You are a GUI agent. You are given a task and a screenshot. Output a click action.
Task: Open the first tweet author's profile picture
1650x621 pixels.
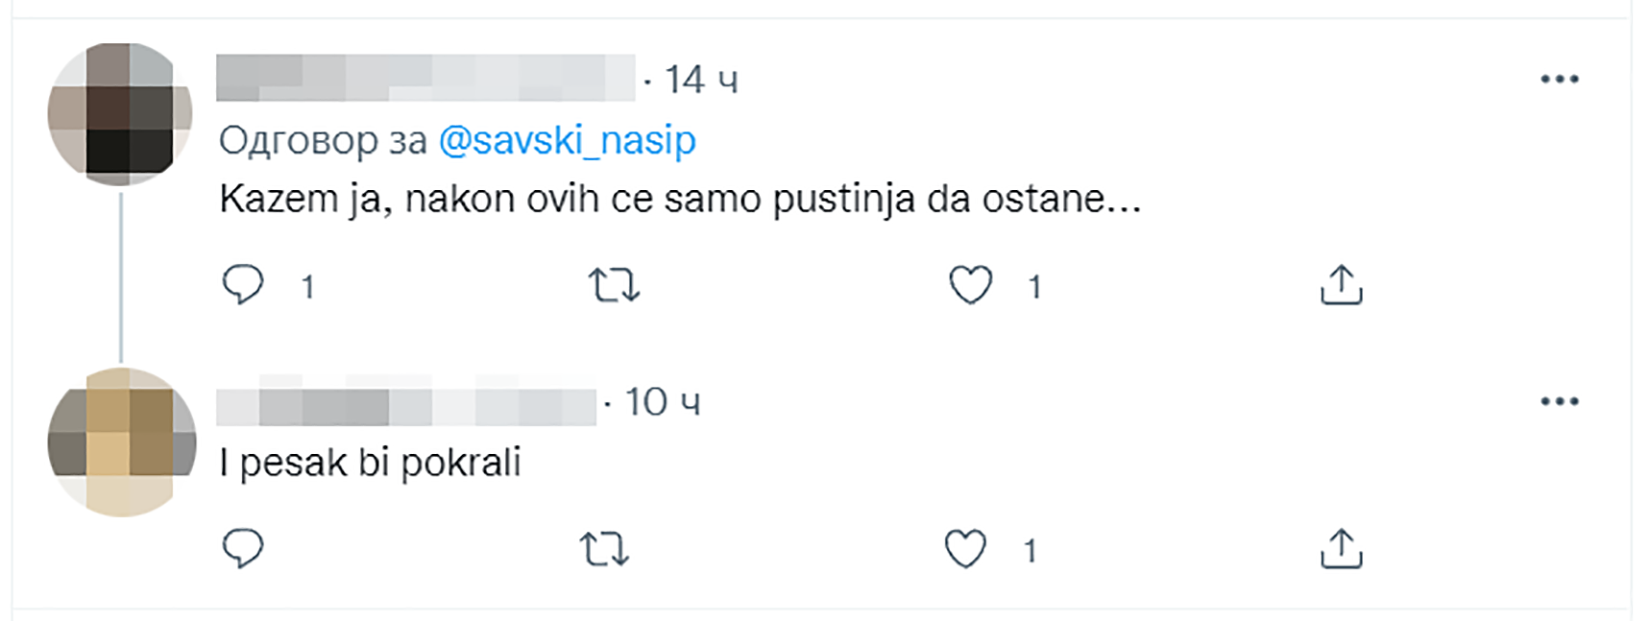119,109
